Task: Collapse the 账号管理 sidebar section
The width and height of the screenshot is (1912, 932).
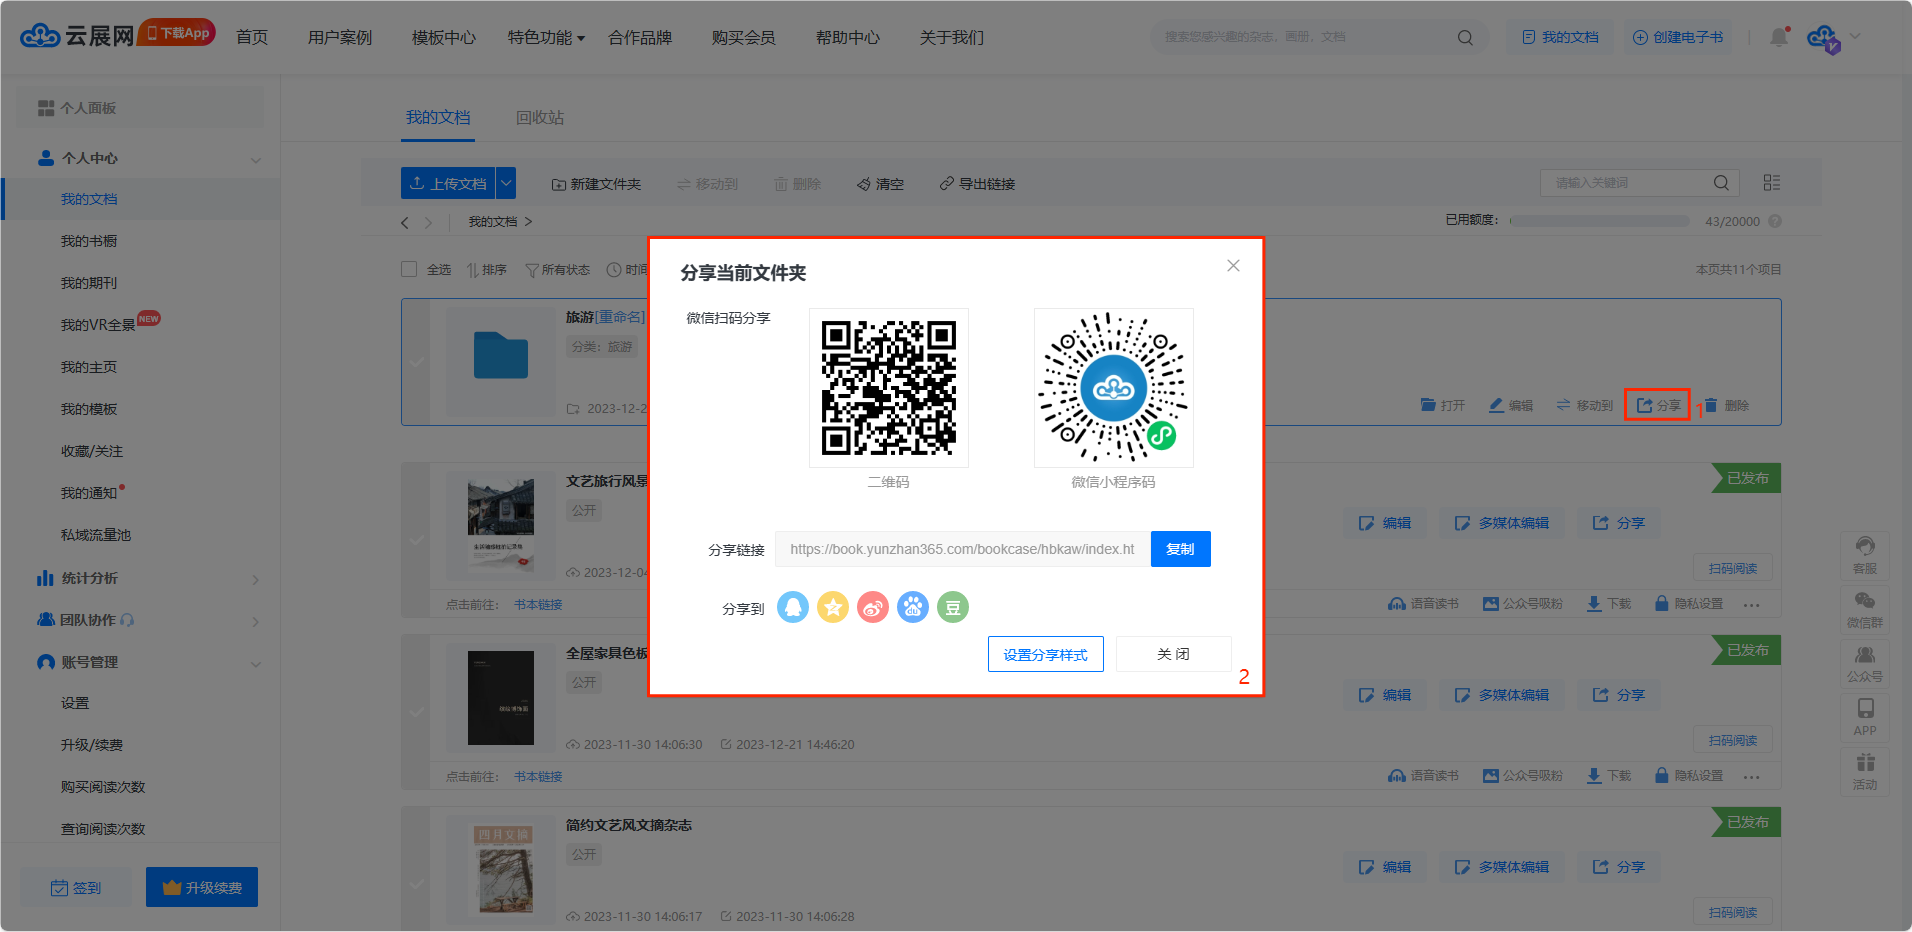Action: coord(255,663)
